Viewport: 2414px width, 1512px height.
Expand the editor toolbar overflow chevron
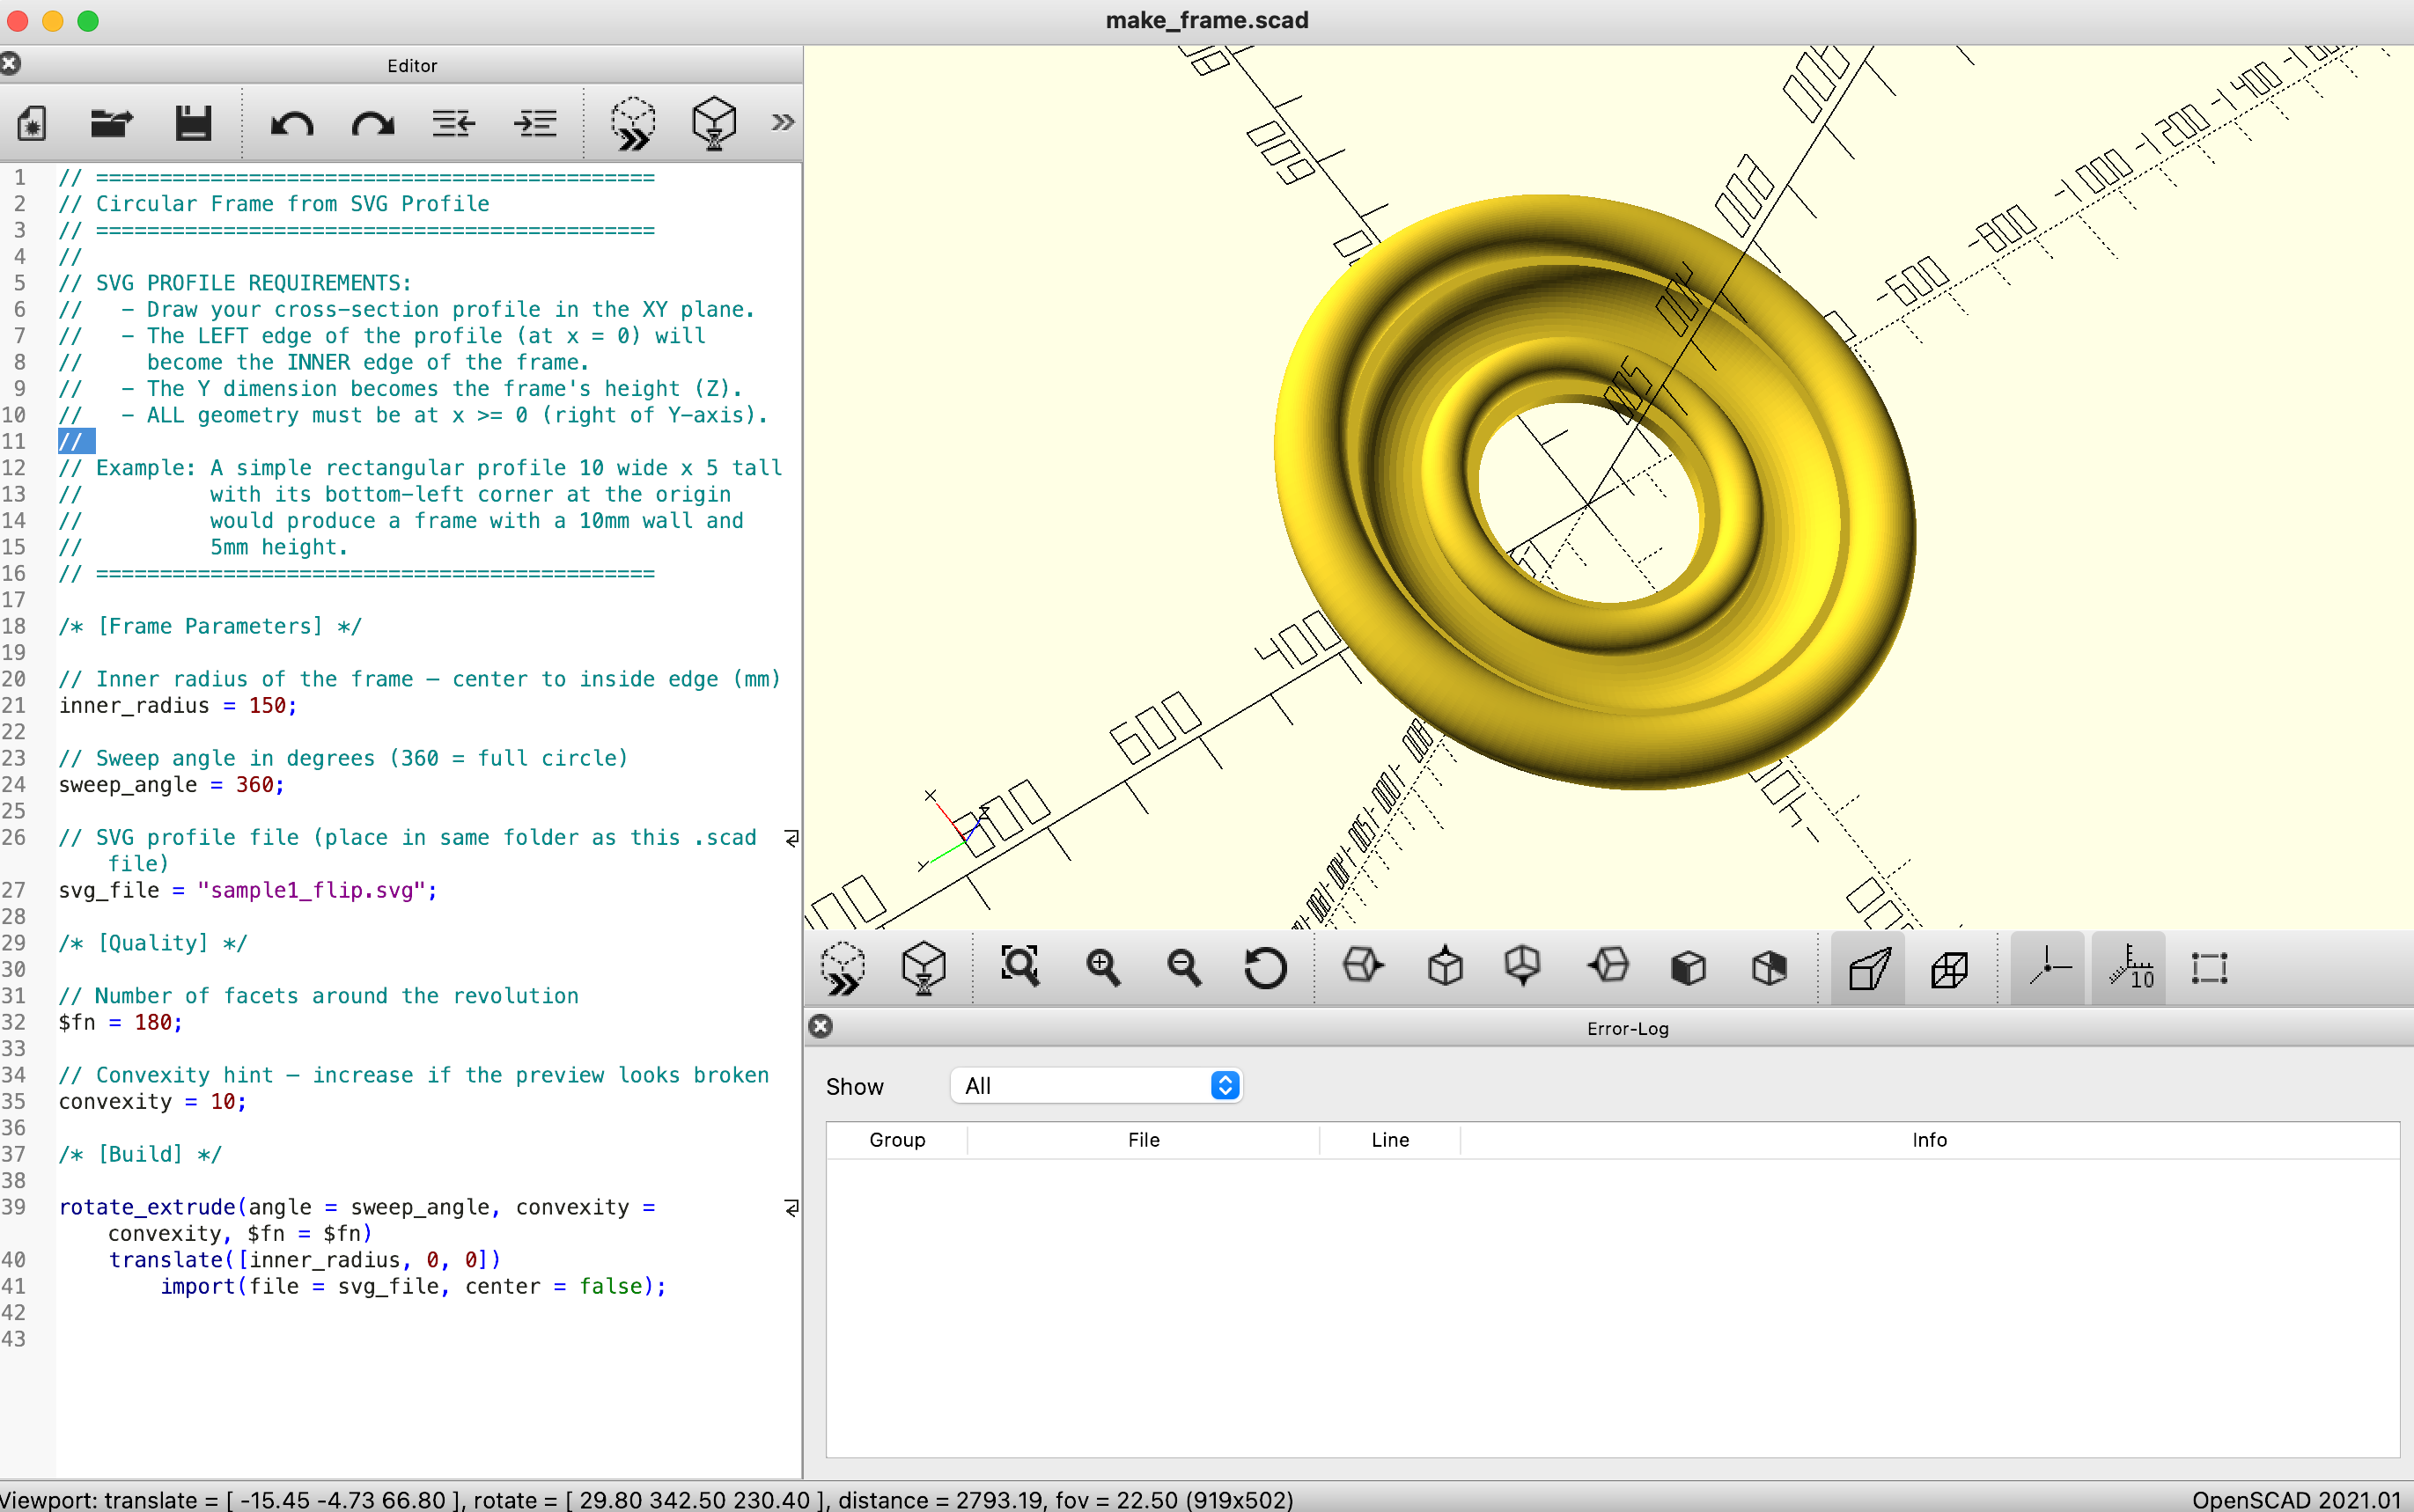pos(782,123)
